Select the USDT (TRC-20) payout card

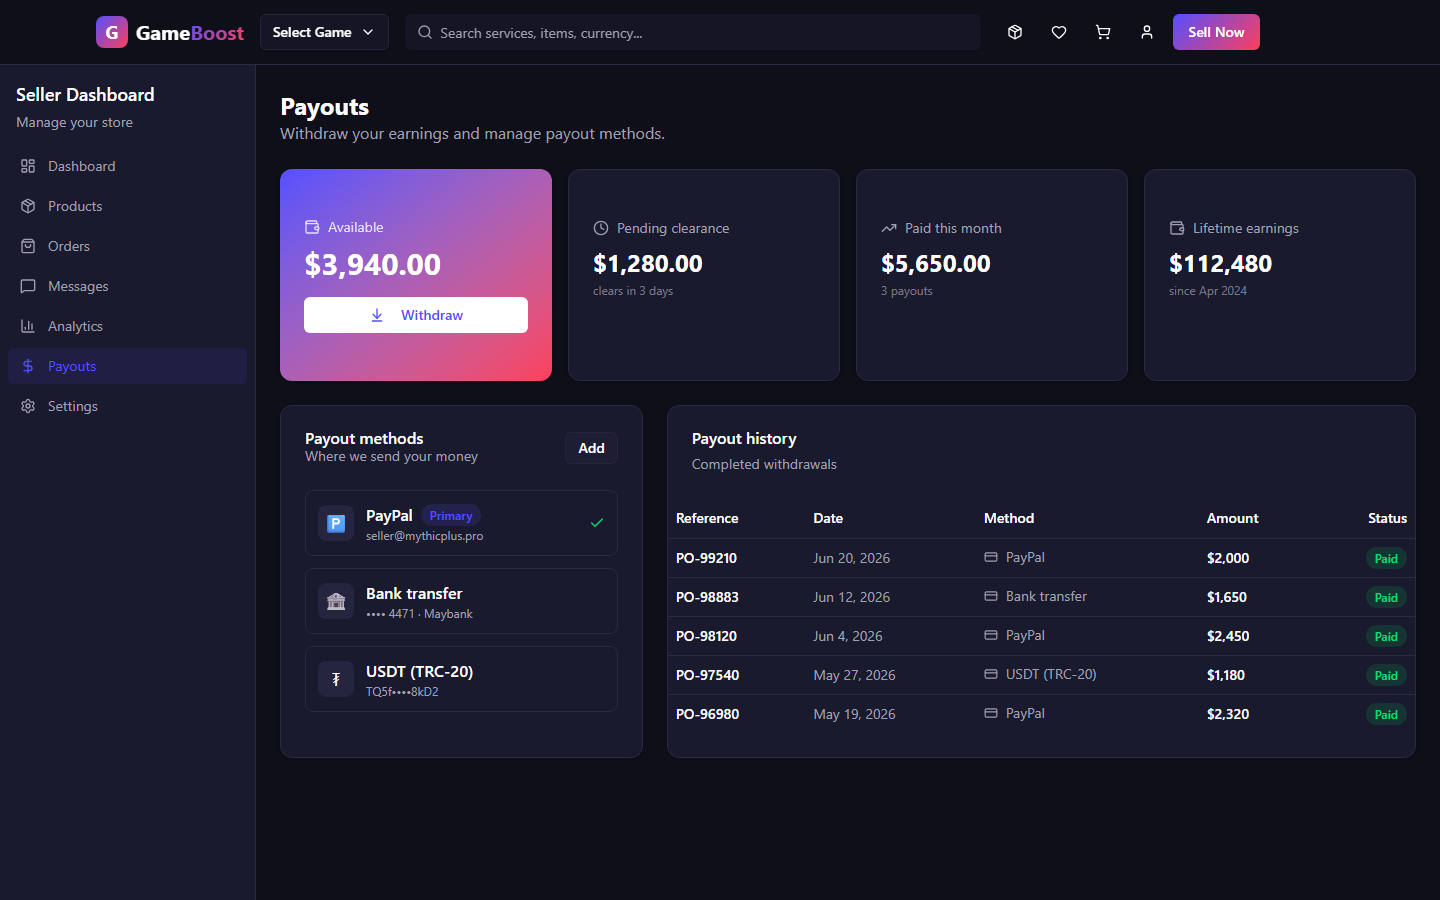click(x=461, y=679)
